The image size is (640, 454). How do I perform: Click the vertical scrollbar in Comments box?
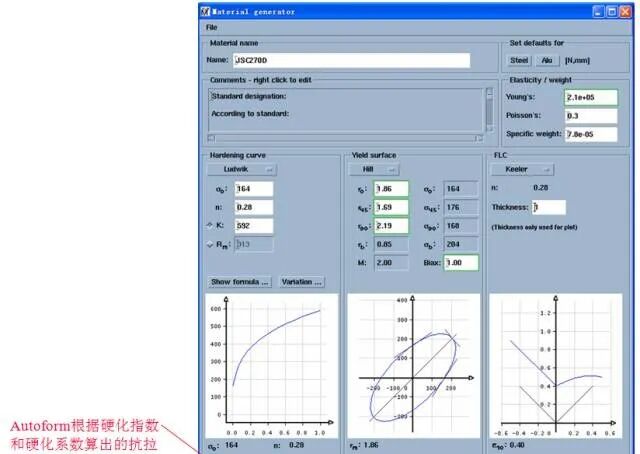click(x=489, y=110)
